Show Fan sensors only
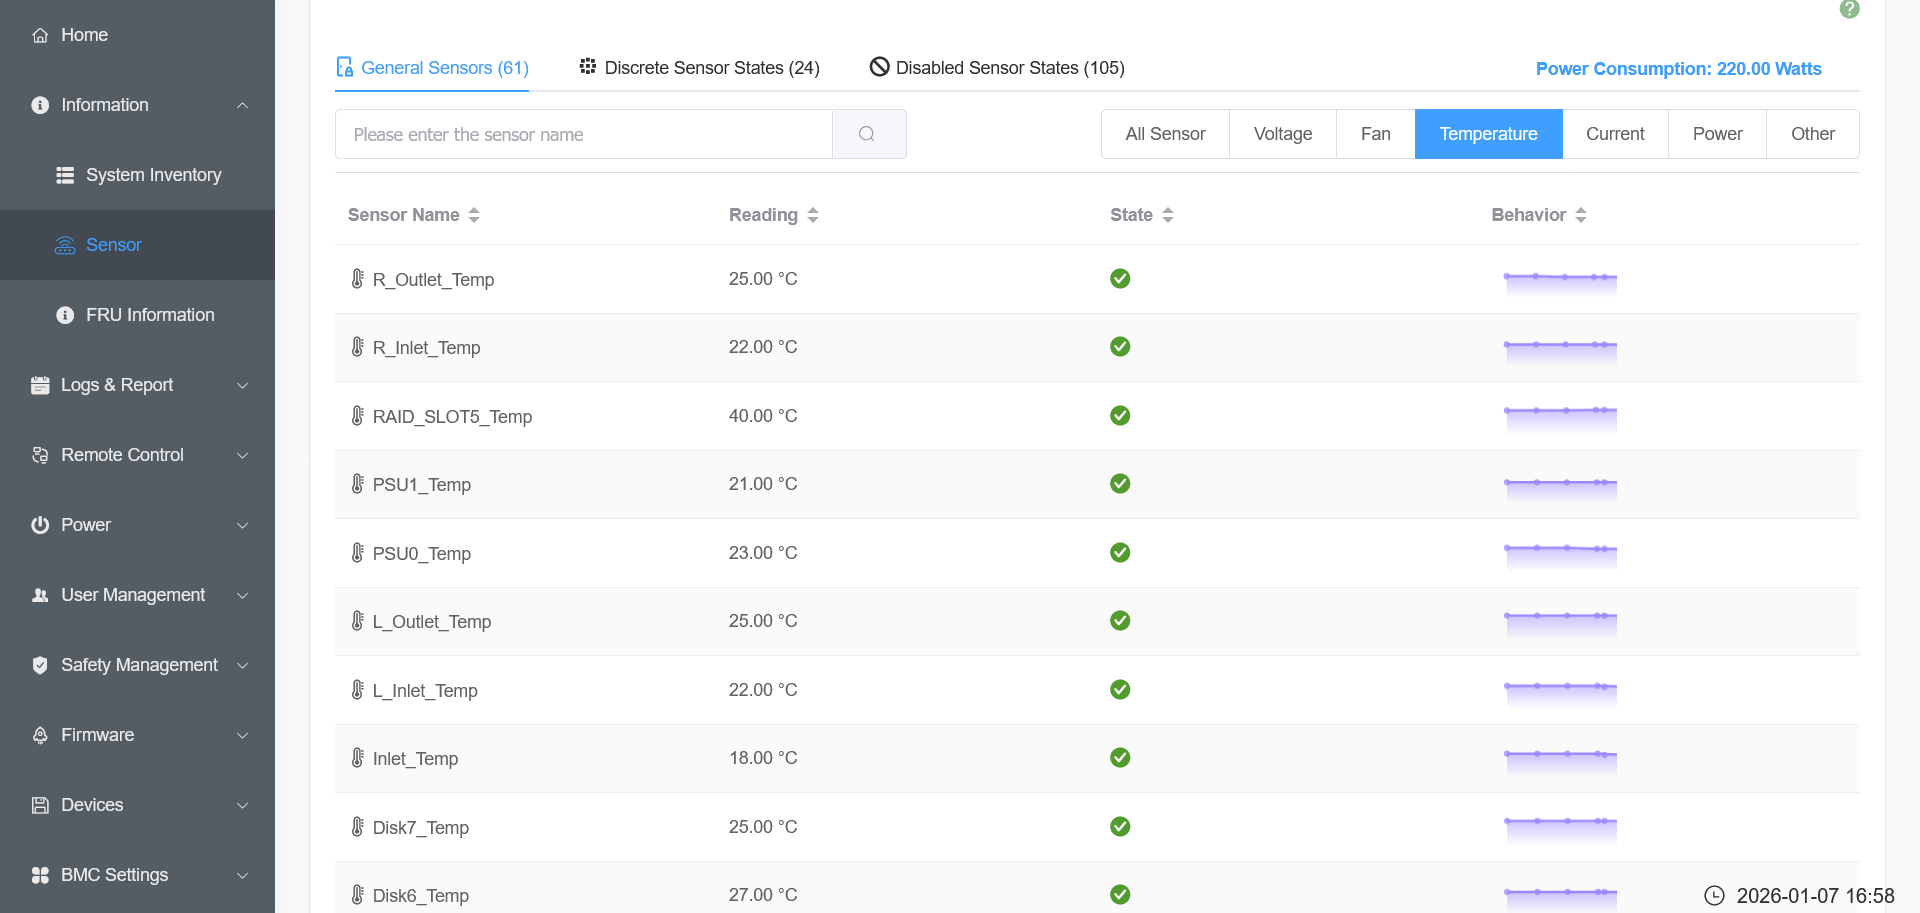Screen dimensions: 1920x913 pos(1375,134)
